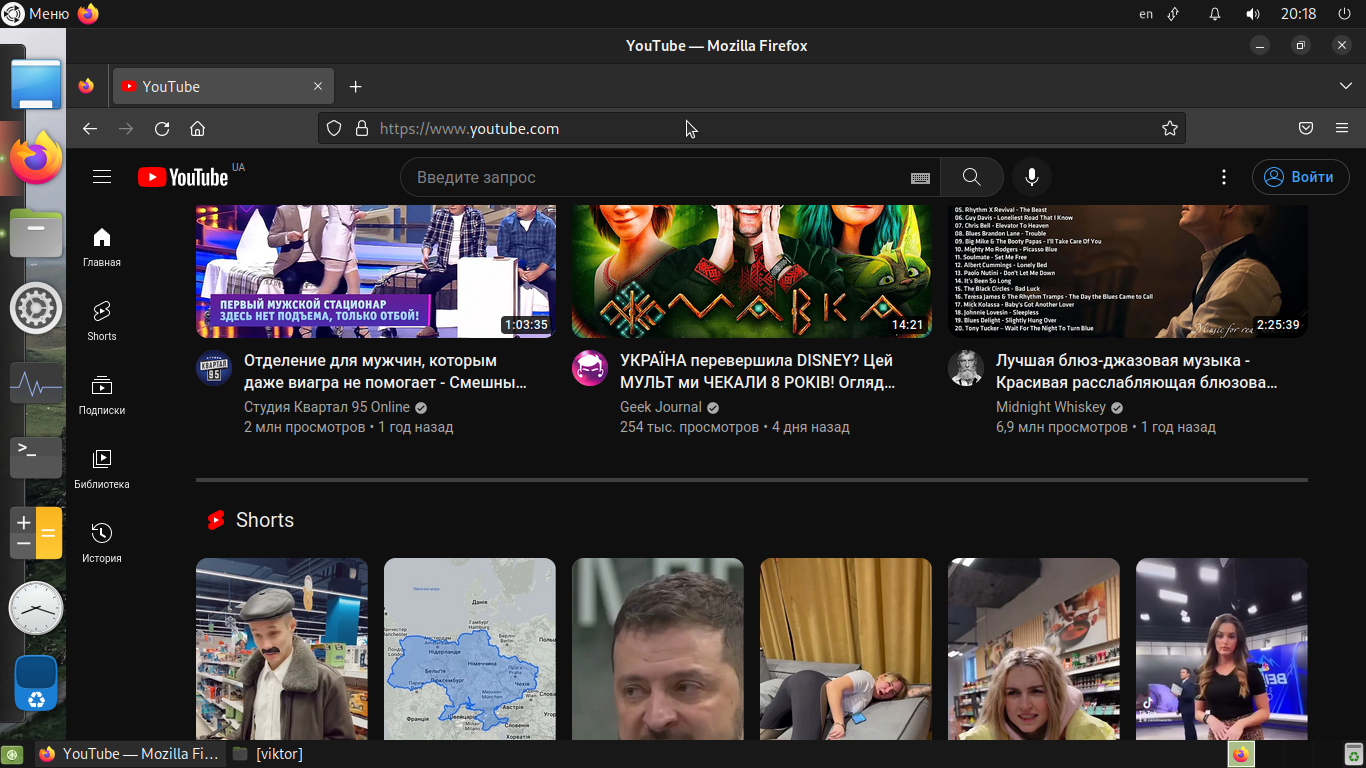1366x768 pixels.
Task: Bookmark this page with the star icon
Action: 1169,128
